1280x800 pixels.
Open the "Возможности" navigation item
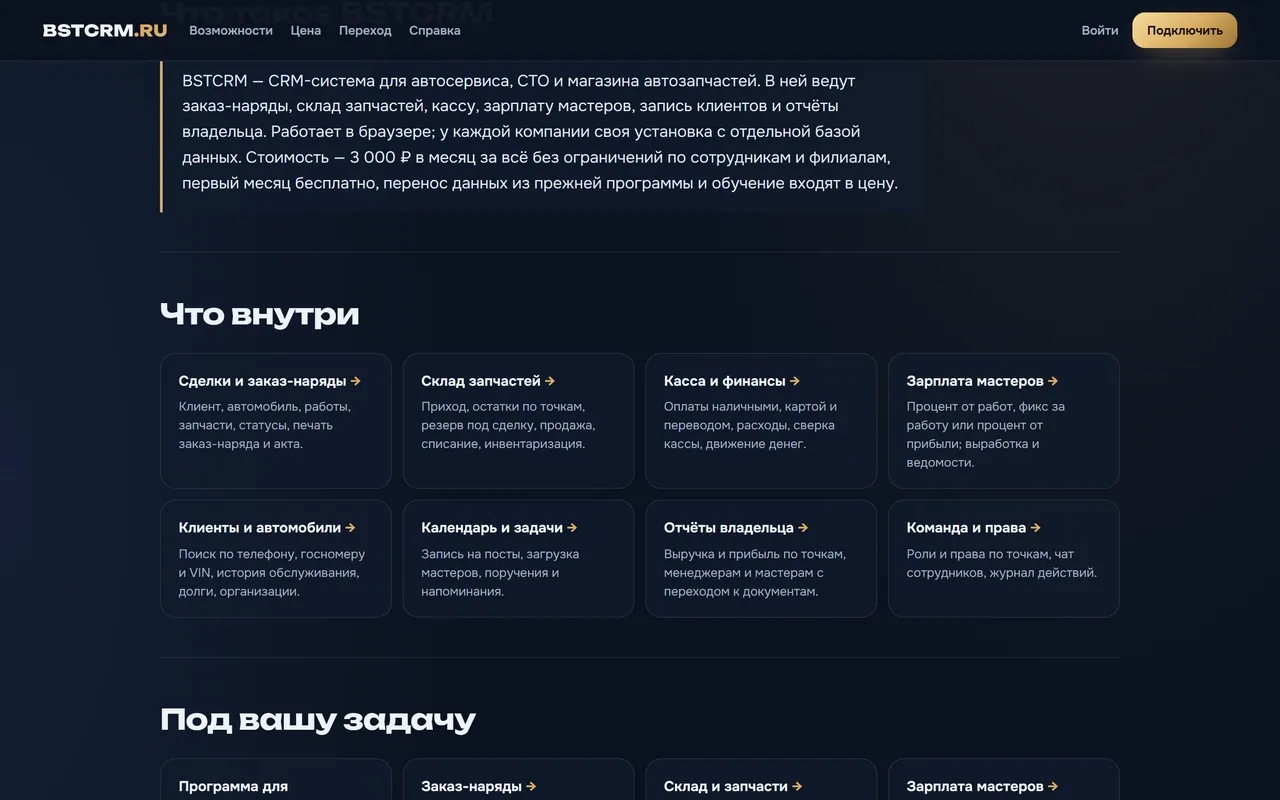pos(231,30)
